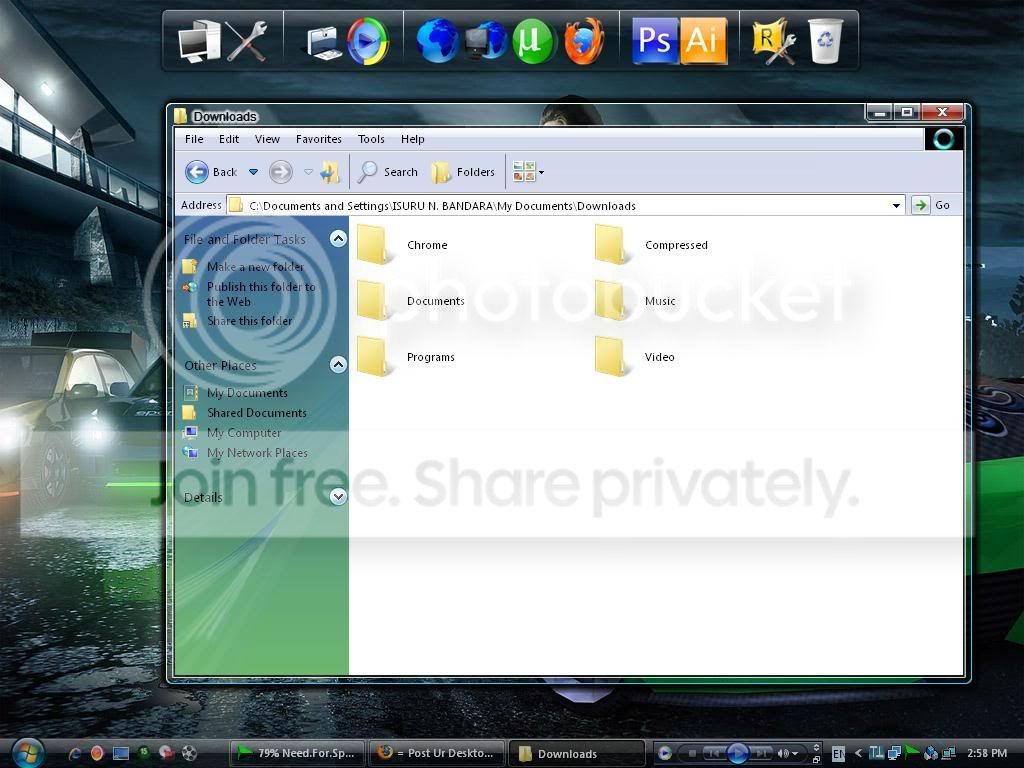Open the Views dropdown button

coord(528,172)
